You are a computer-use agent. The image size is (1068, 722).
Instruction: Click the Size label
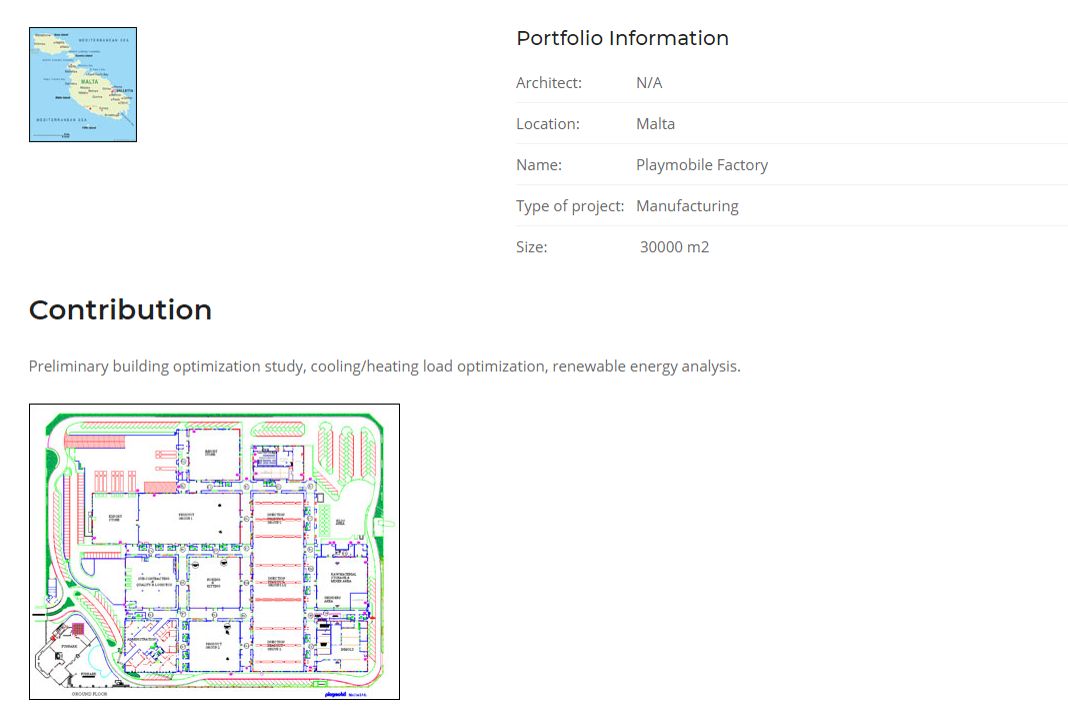tap(532, 247)
